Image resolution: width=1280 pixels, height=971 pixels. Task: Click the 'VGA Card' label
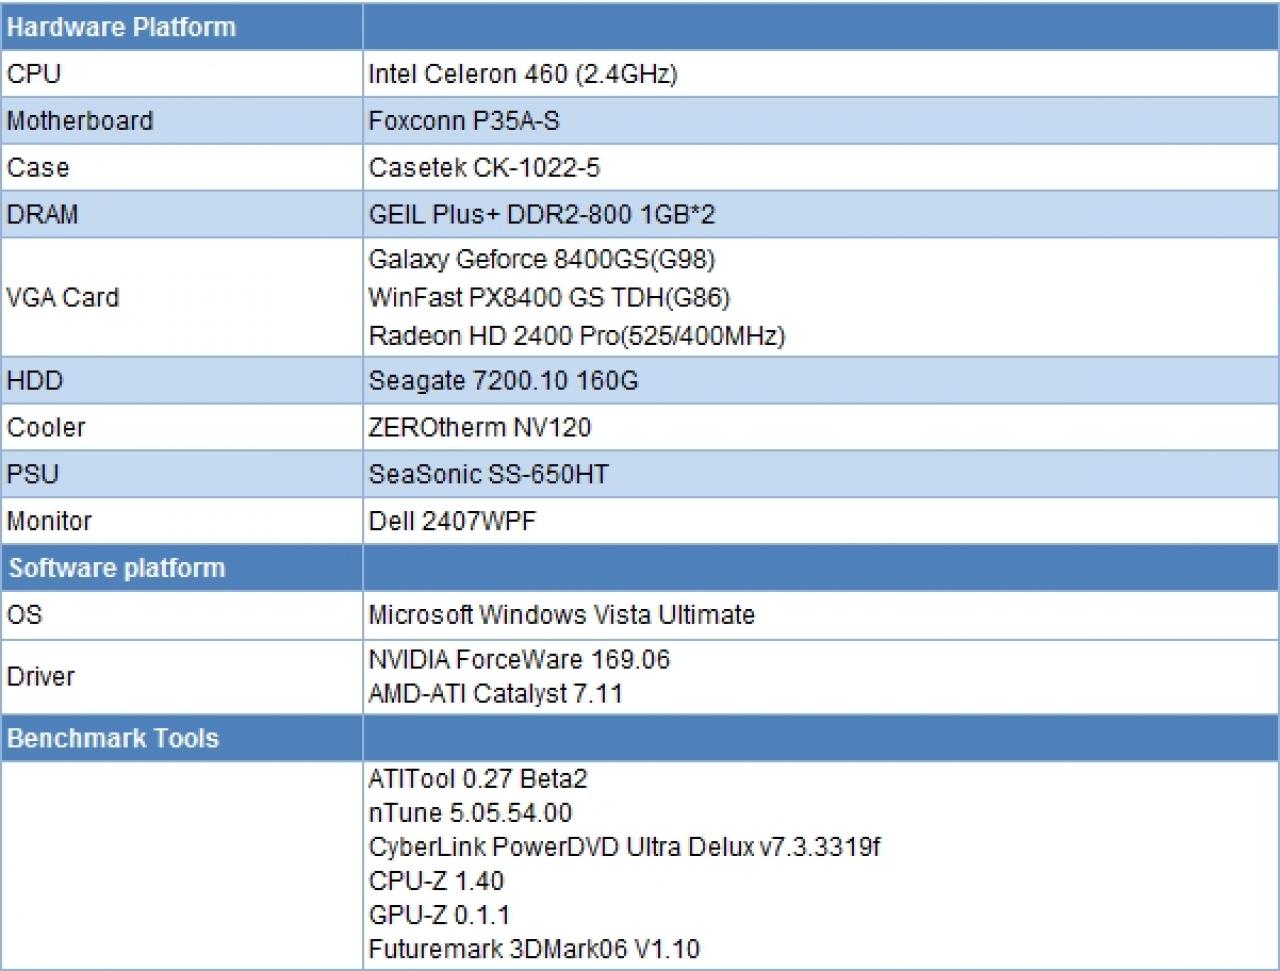click(x=62, y=297)
